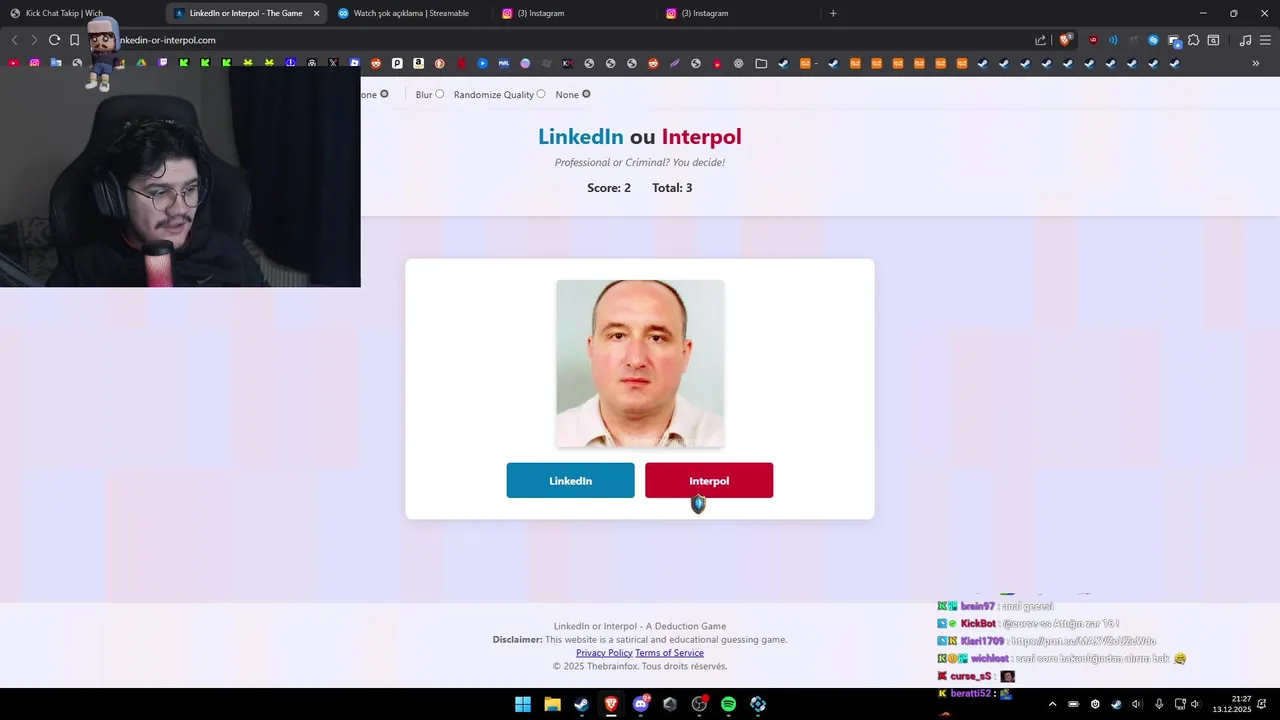Click the man's portrait photo
The image size is (1280, 720).
[x=640, y=364]
